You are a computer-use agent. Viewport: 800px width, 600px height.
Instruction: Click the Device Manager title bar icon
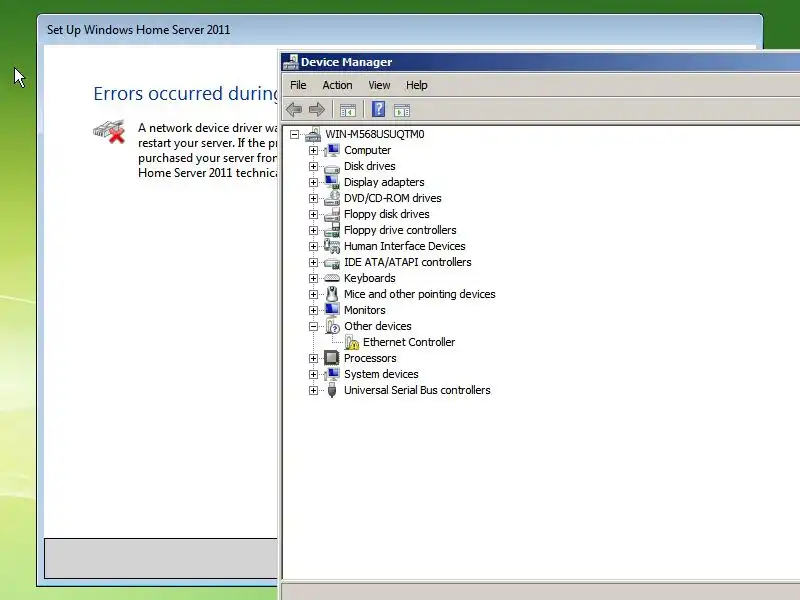pos(290,62)
